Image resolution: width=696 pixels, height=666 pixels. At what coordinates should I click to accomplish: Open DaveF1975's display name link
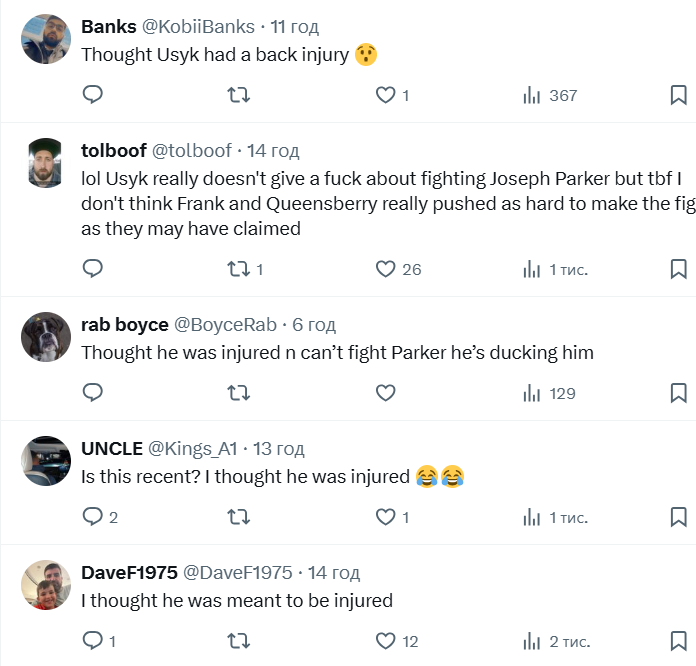tap(129, 573)
